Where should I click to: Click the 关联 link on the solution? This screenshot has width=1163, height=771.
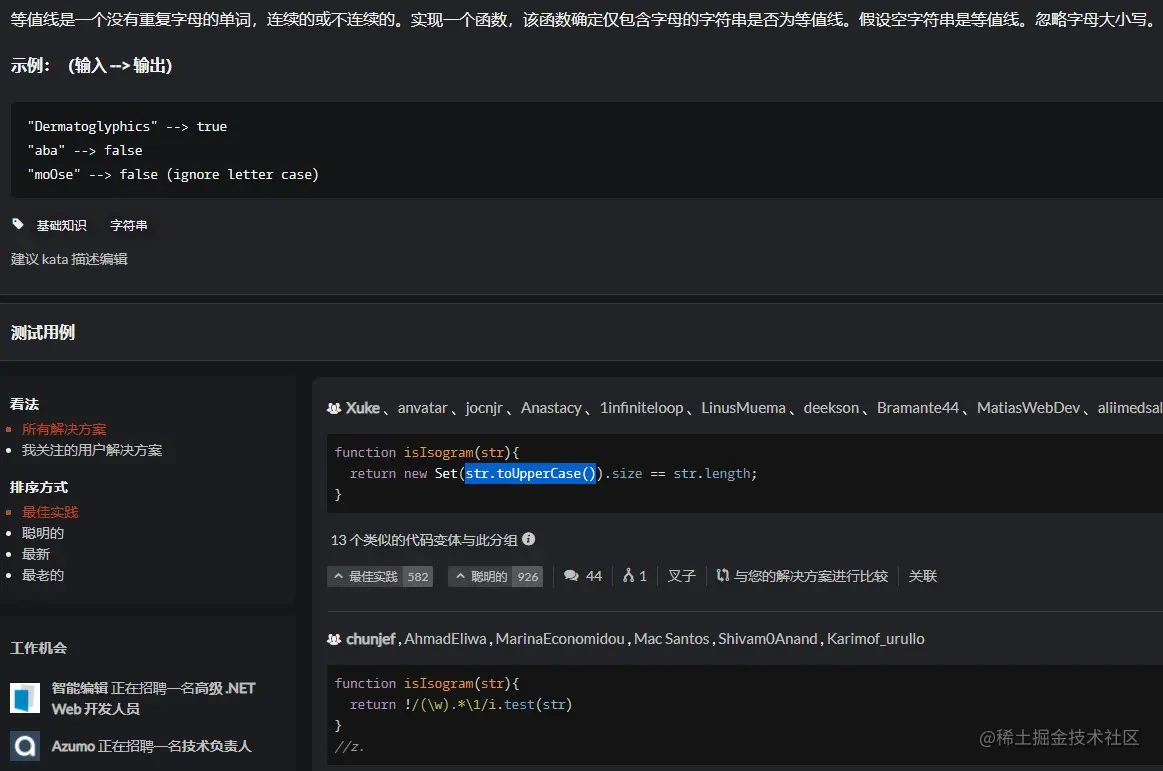(922, 575)
